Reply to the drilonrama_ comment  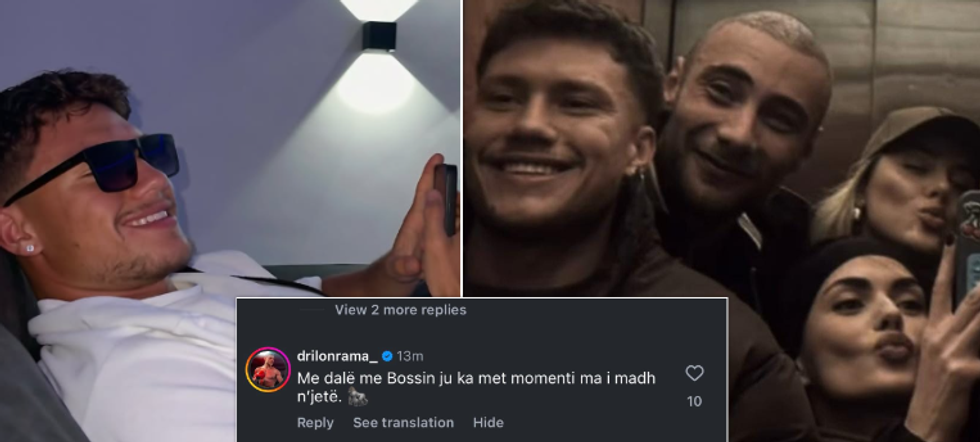tap(315, 423)
